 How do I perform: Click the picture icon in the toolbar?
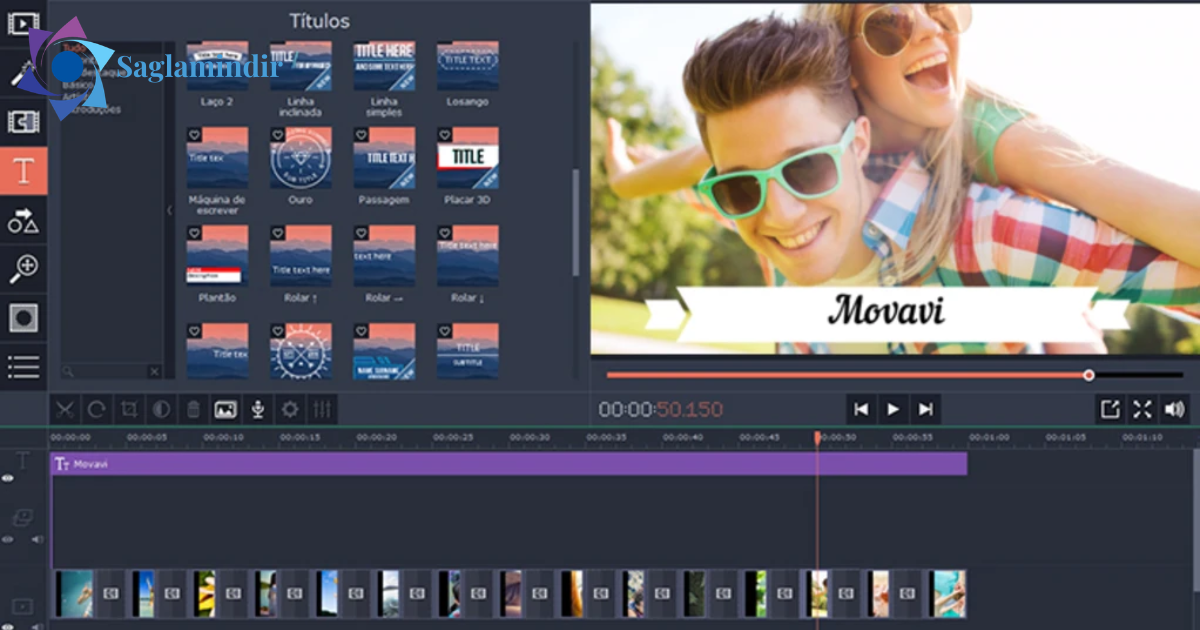click(x=226, y=409)
